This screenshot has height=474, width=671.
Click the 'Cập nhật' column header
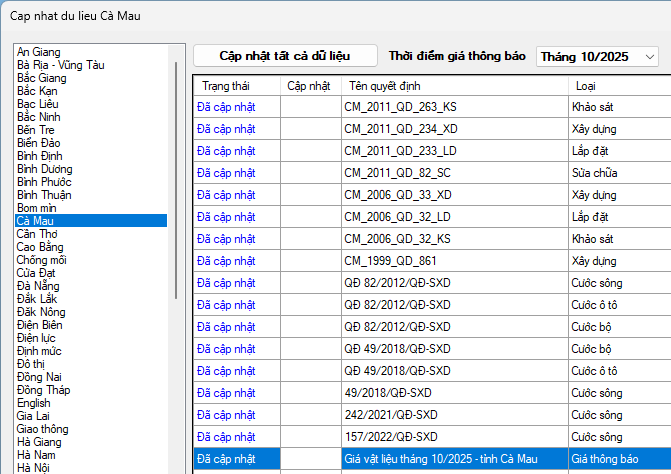point(308,85)
